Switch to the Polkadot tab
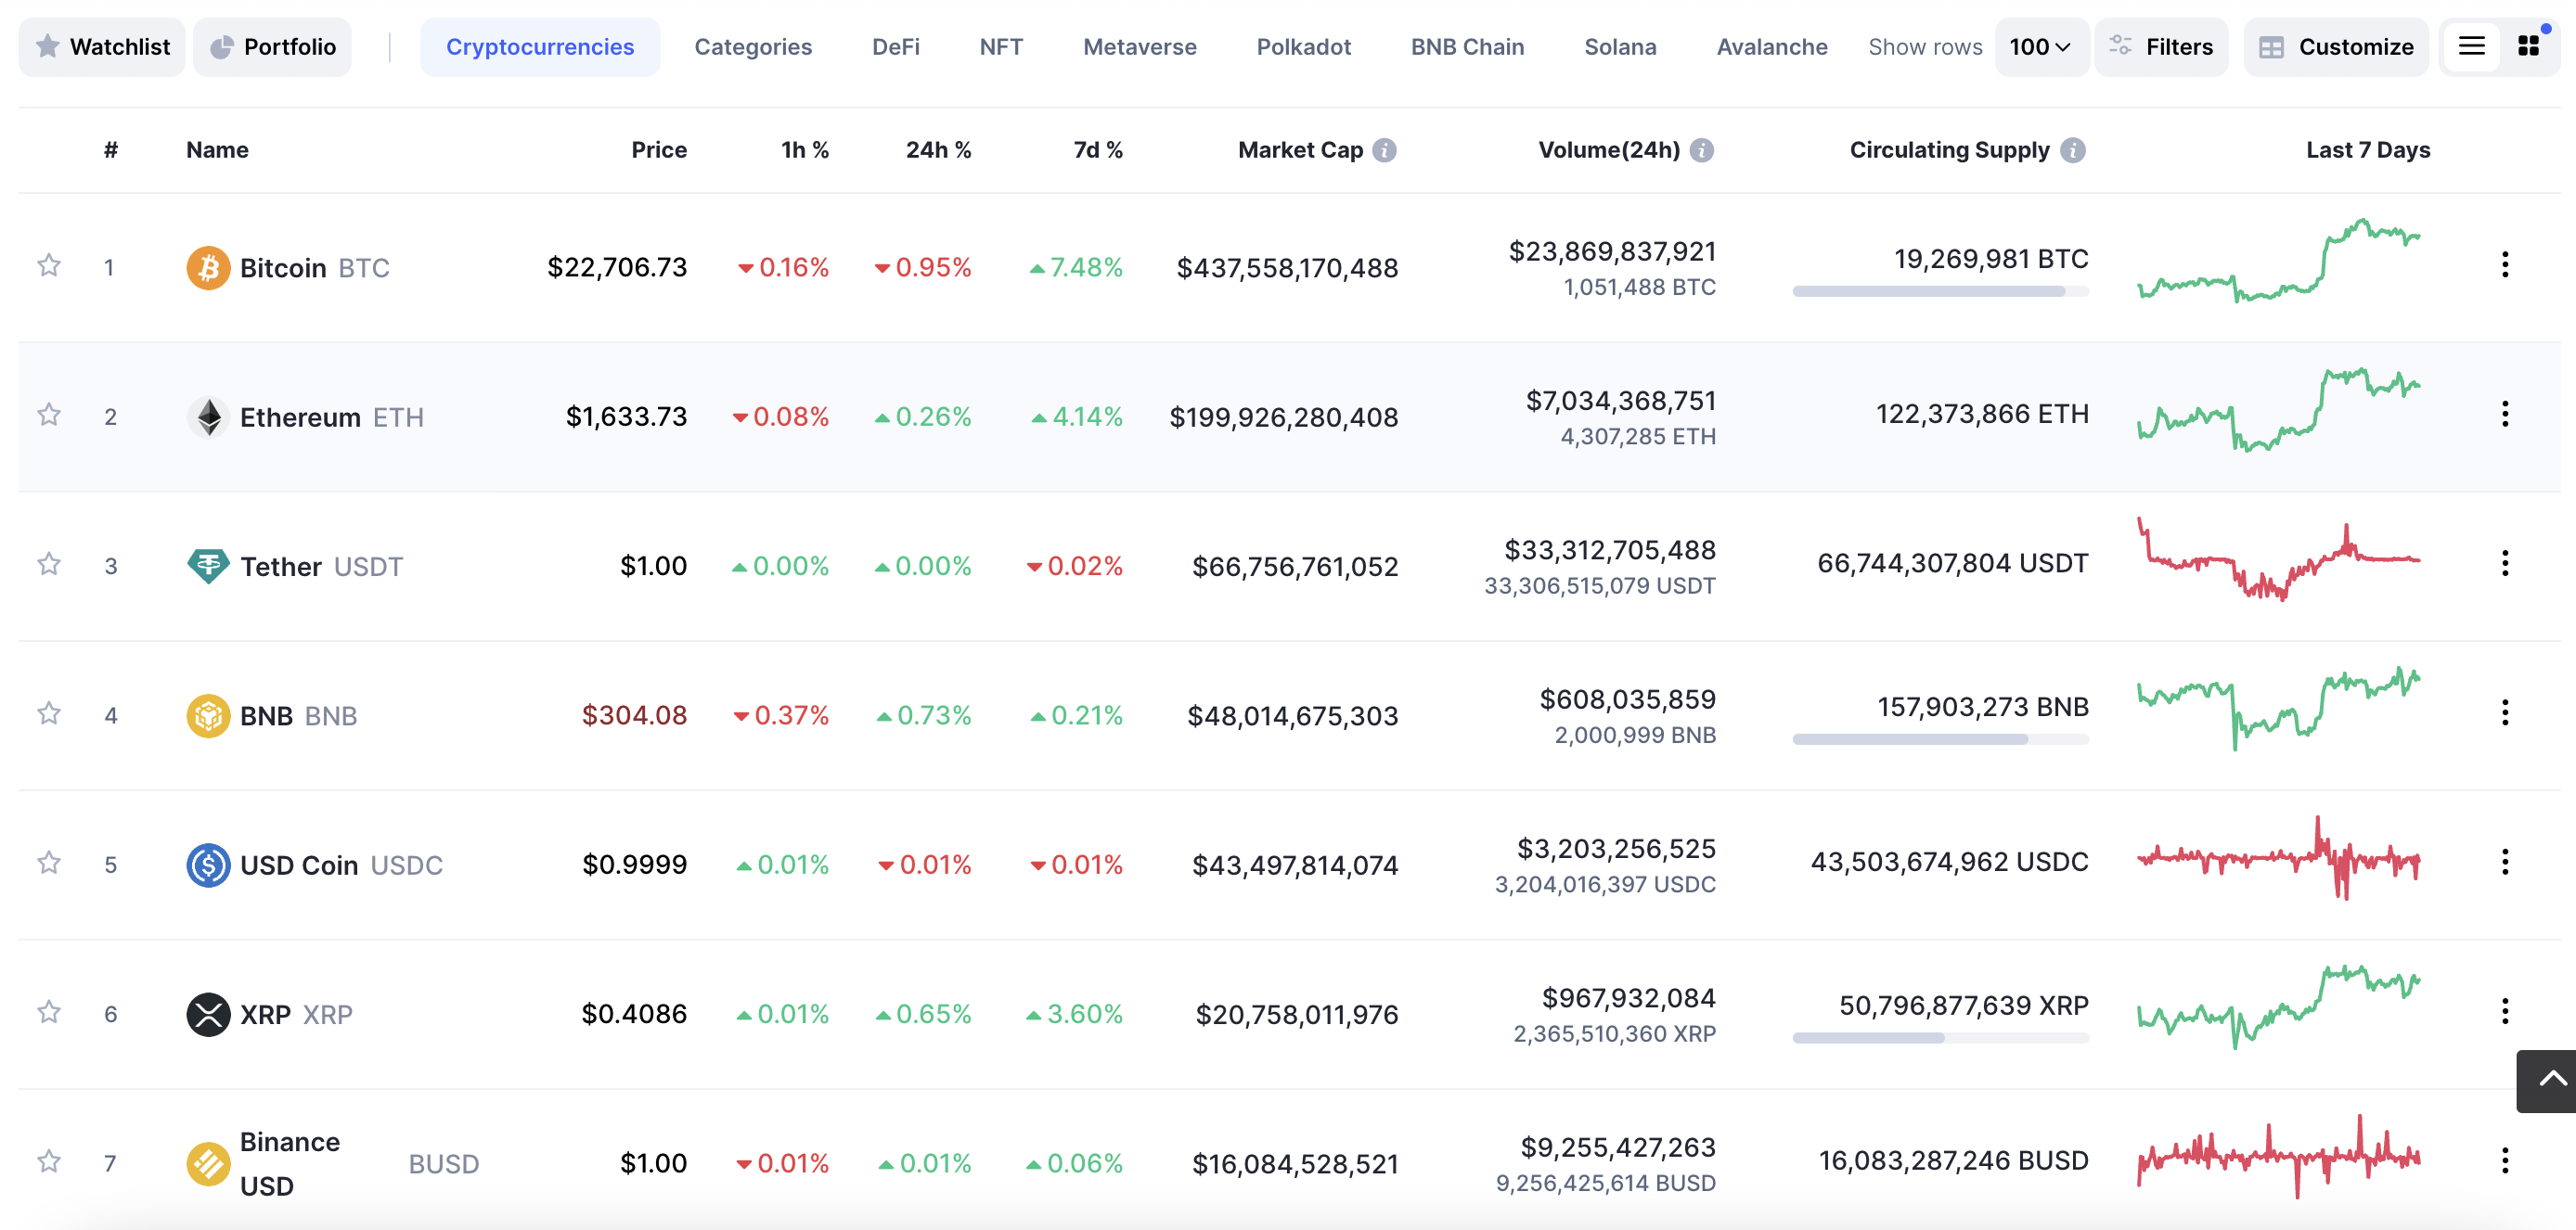This screenshot has height=1230, width=2576. coord(1304,47)
